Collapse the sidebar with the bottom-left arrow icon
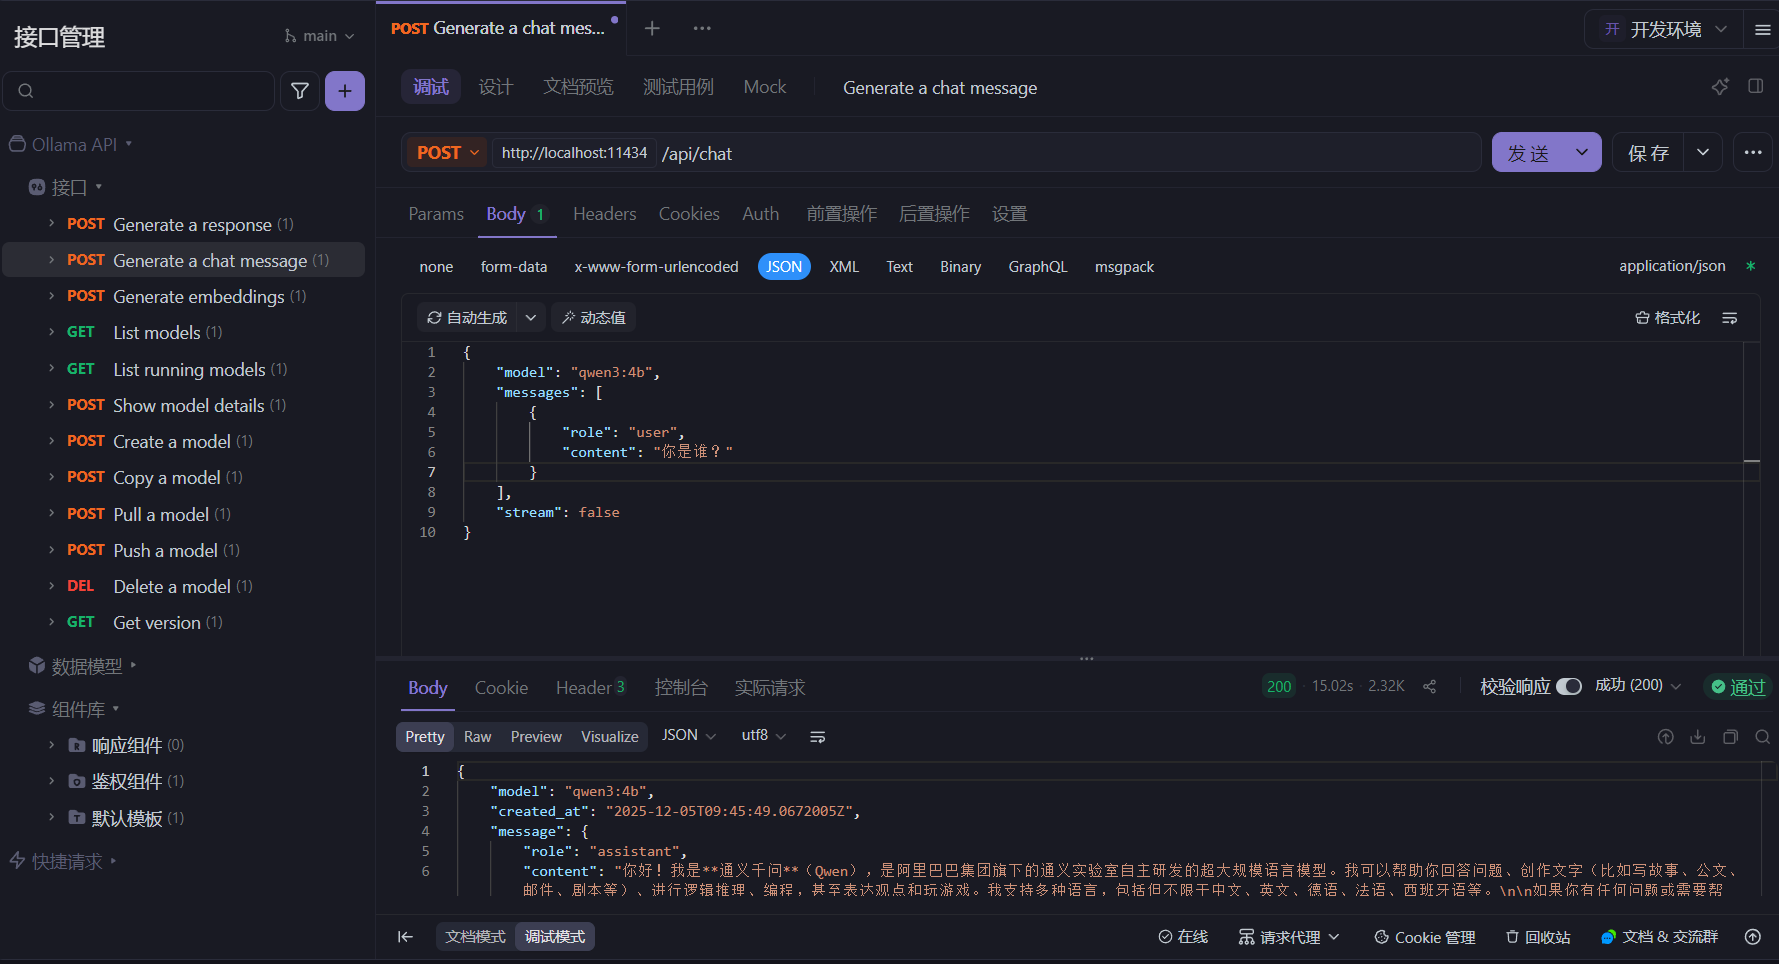Viewport: 1779px width, 964px height. tap(405, 937)
